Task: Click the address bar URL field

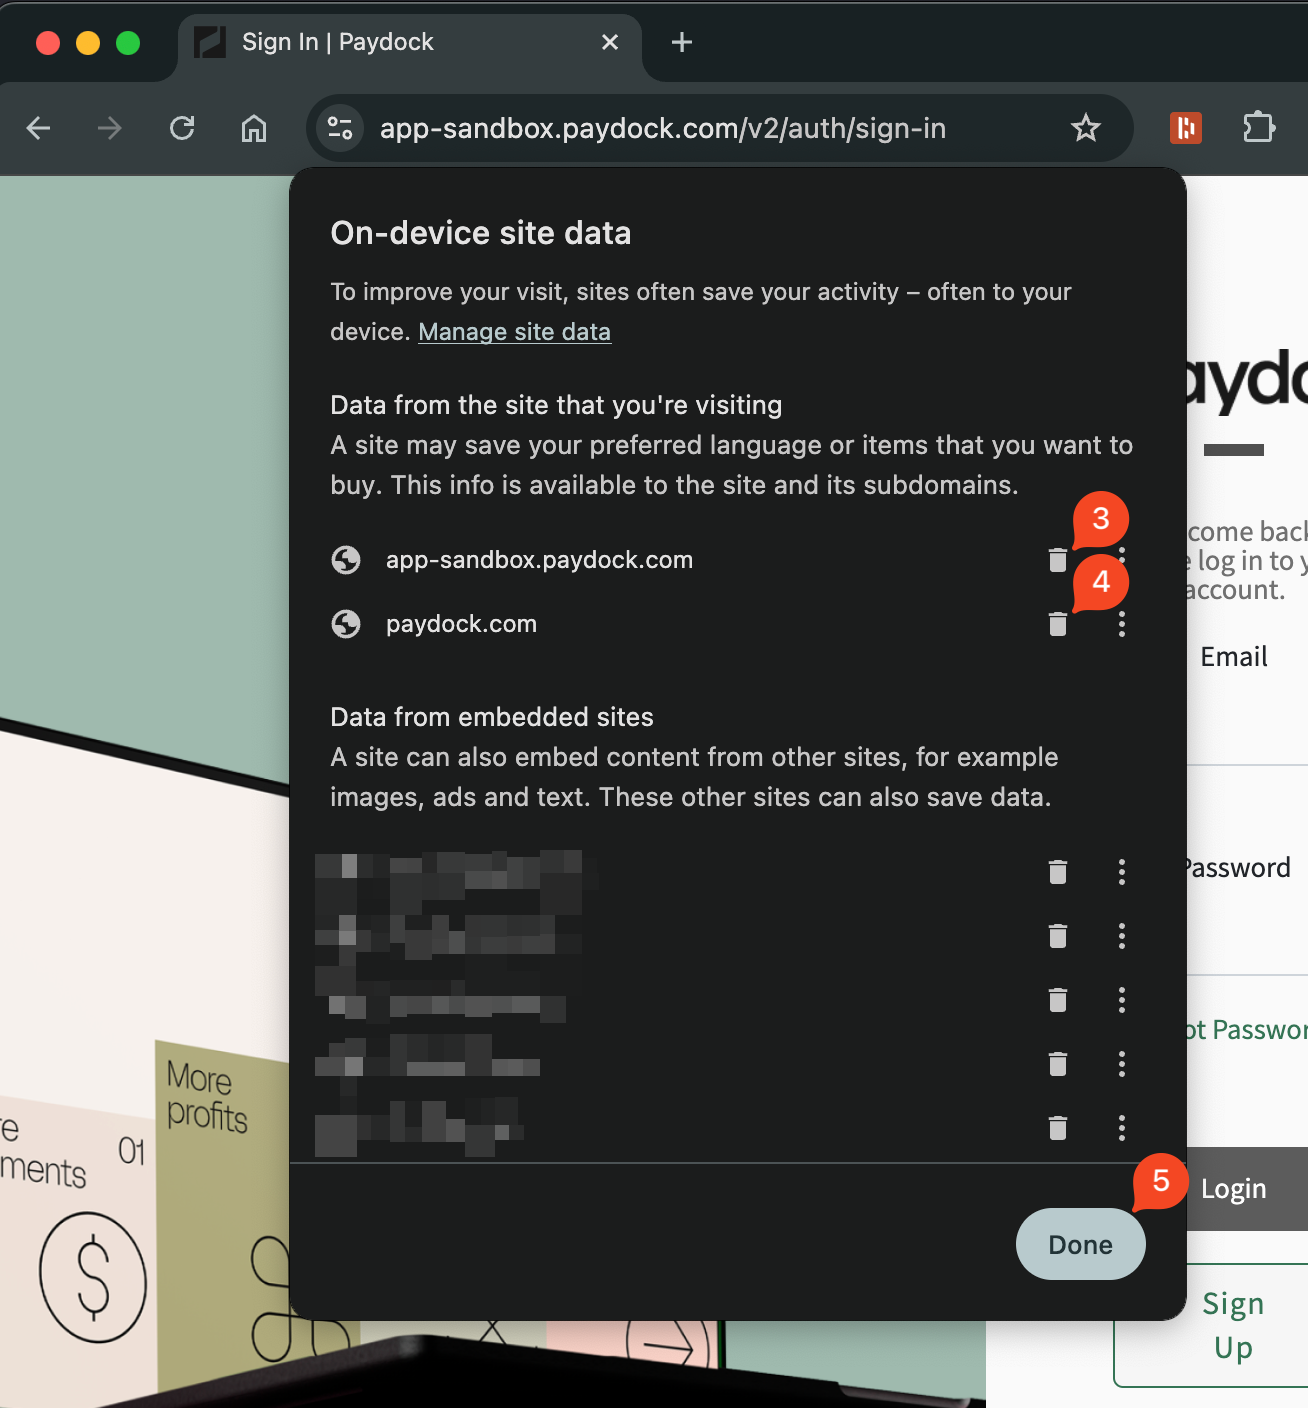Action: (x=663, y=128)
